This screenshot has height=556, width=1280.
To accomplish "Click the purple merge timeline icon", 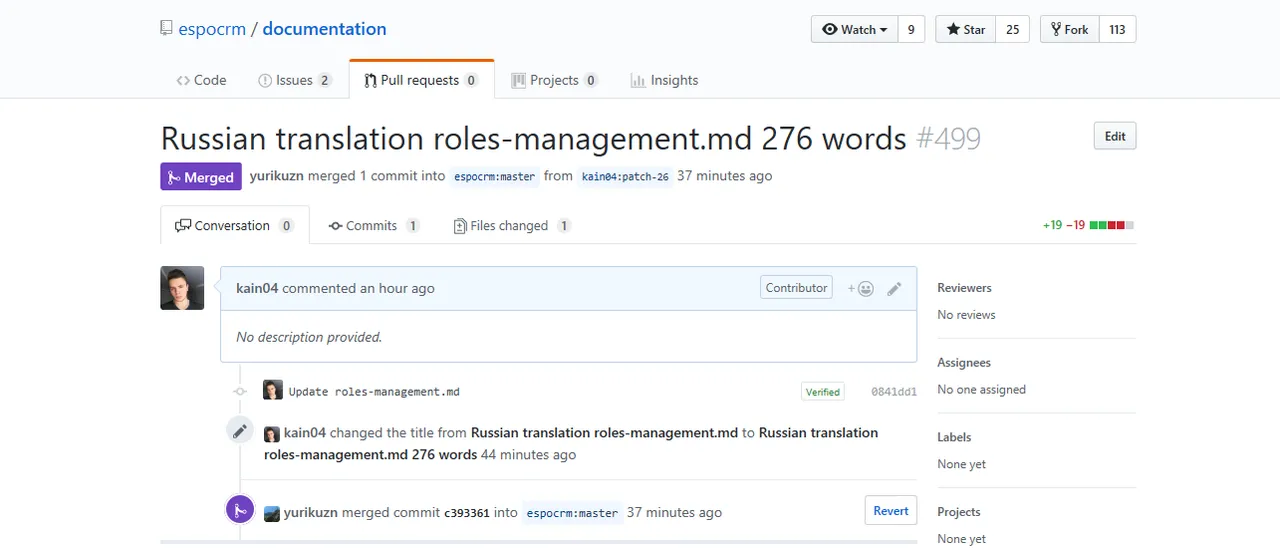I will [x=239, y=510].
